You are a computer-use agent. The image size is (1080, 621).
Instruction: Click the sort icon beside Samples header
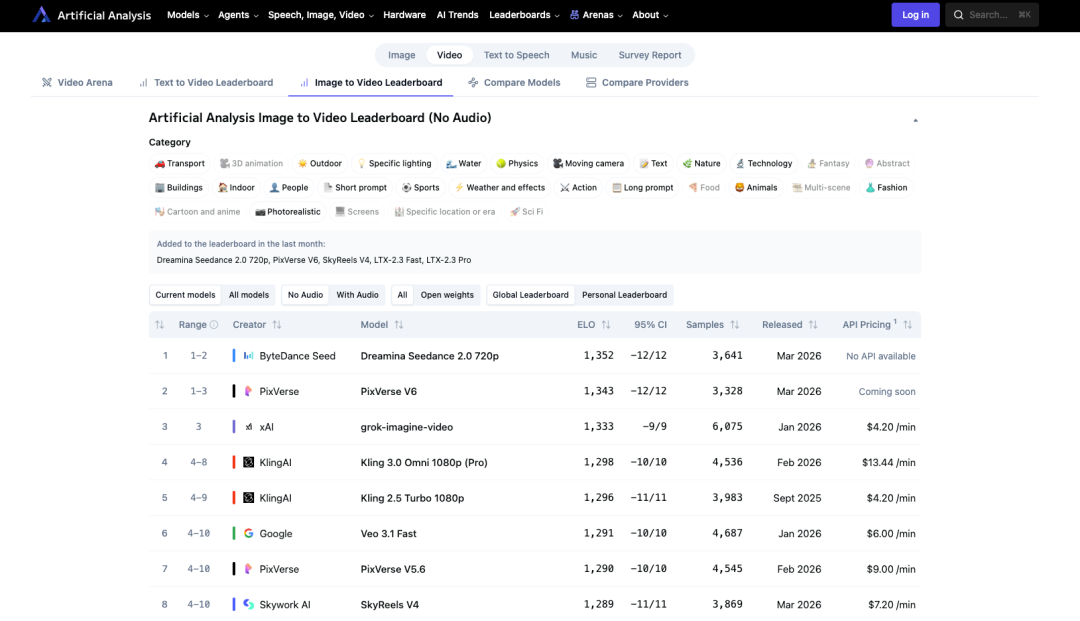click(x=735, y=325)
